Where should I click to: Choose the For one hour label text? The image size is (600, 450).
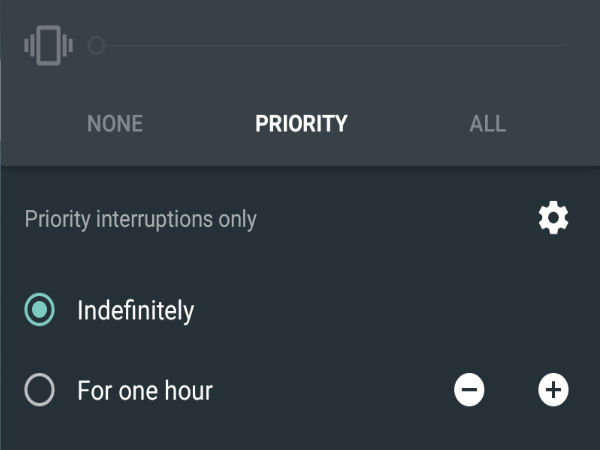click(145, 390)
